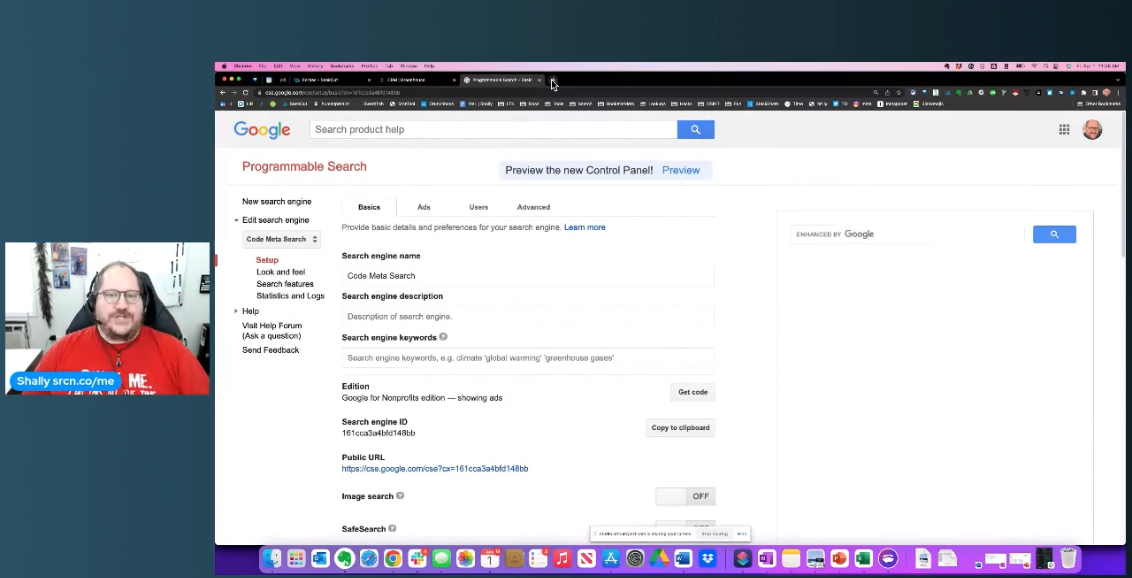The height and width of the screenshot is (578, 1132).
Task: Show help for Search engine keywords
Action: point(443,337)
